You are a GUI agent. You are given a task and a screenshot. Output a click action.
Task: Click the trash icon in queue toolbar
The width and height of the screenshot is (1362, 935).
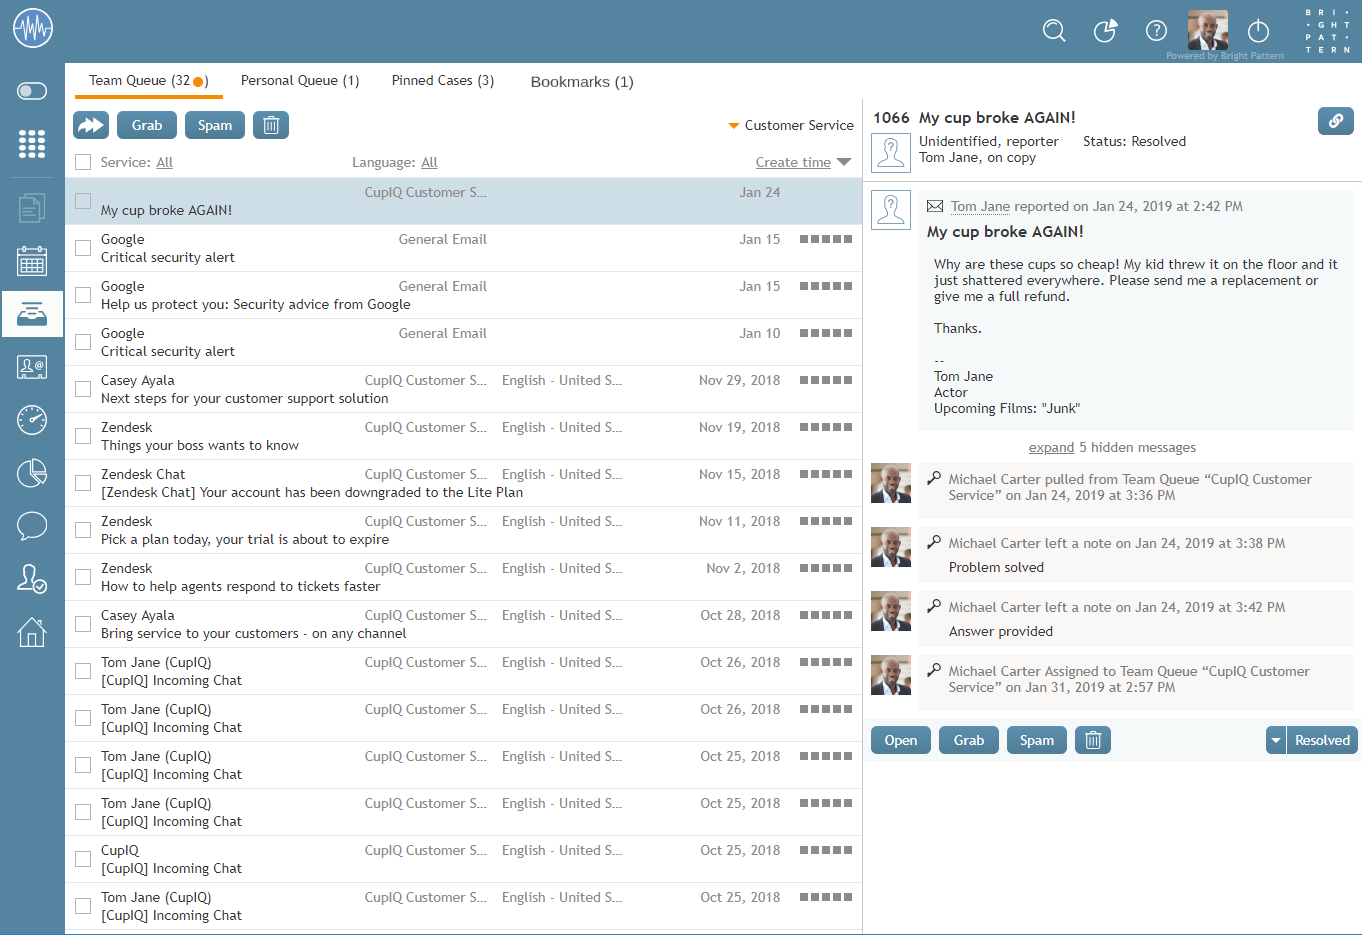(271, 125)
